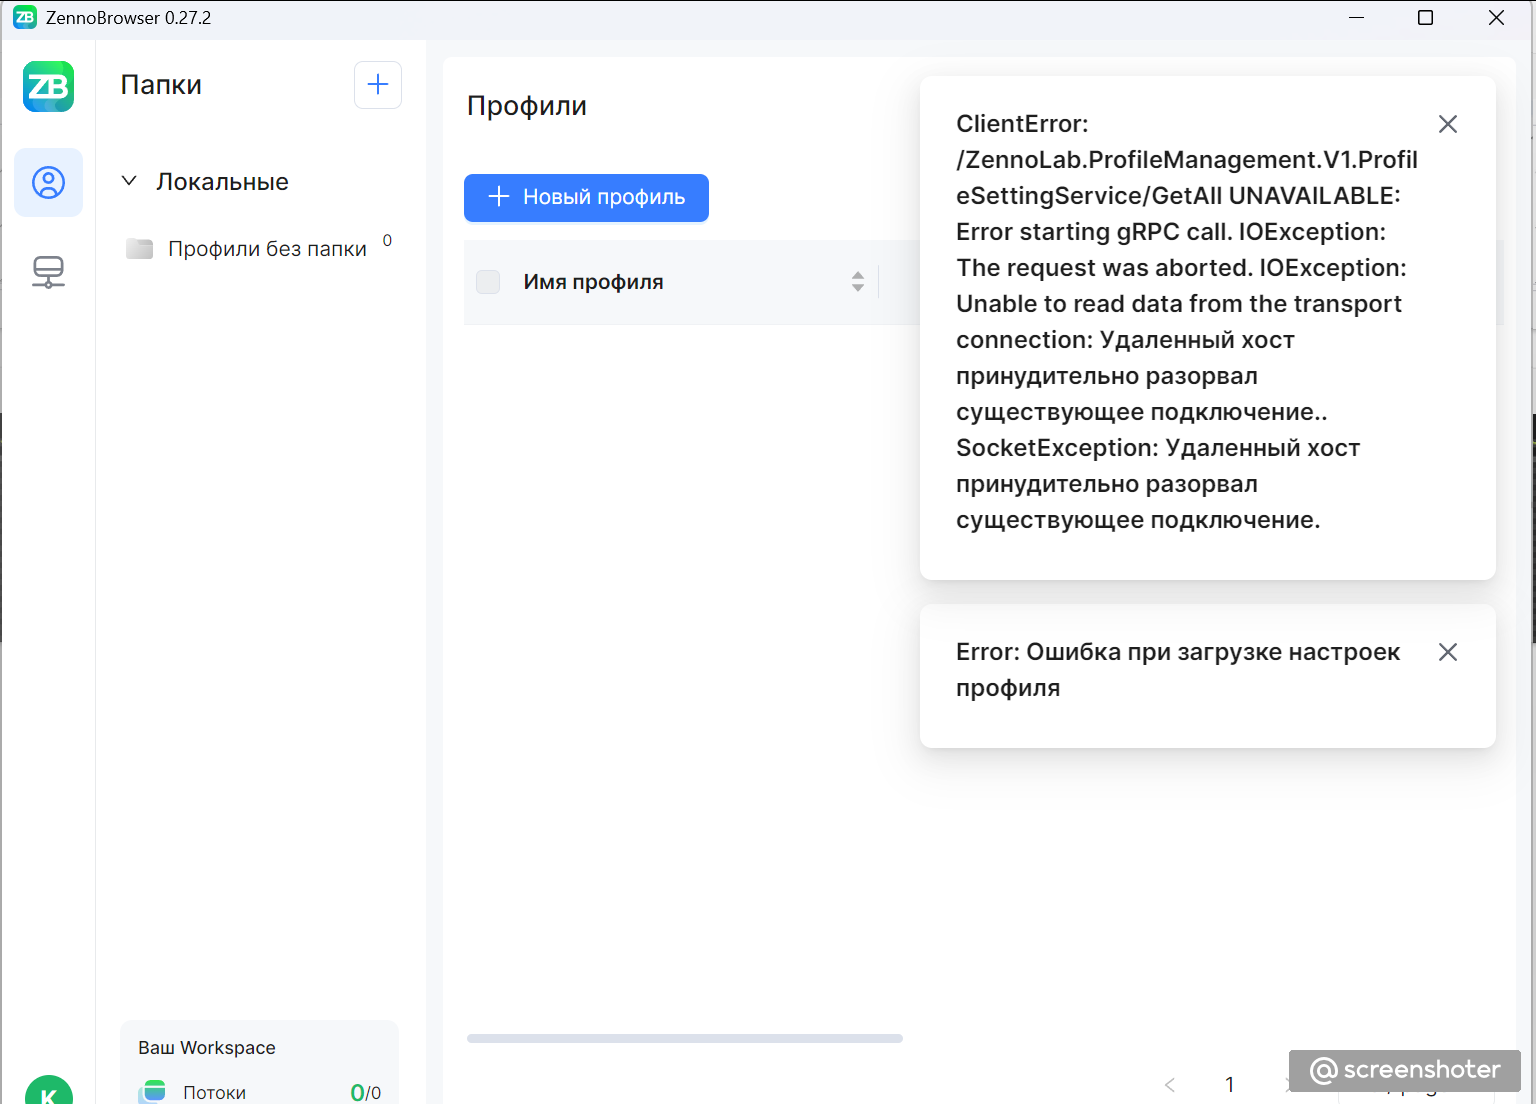Sort by "Имя профиля" using sort arrows

click(857, 282)
